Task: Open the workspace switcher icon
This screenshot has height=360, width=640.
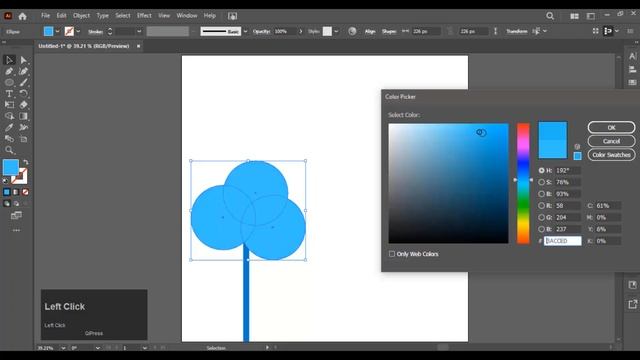Action: click(591, 16)
